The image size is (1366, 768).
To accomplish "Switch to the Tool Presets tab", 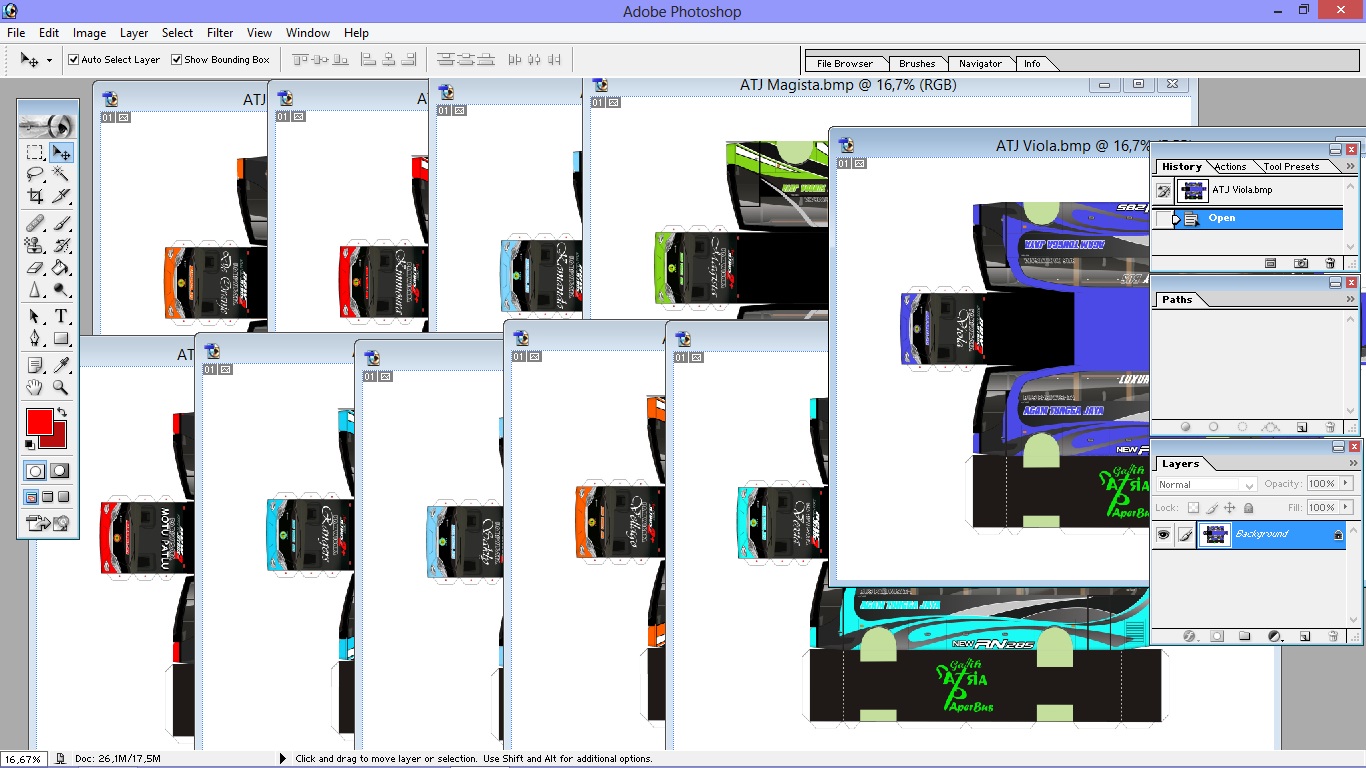I will click(1292, 167).
